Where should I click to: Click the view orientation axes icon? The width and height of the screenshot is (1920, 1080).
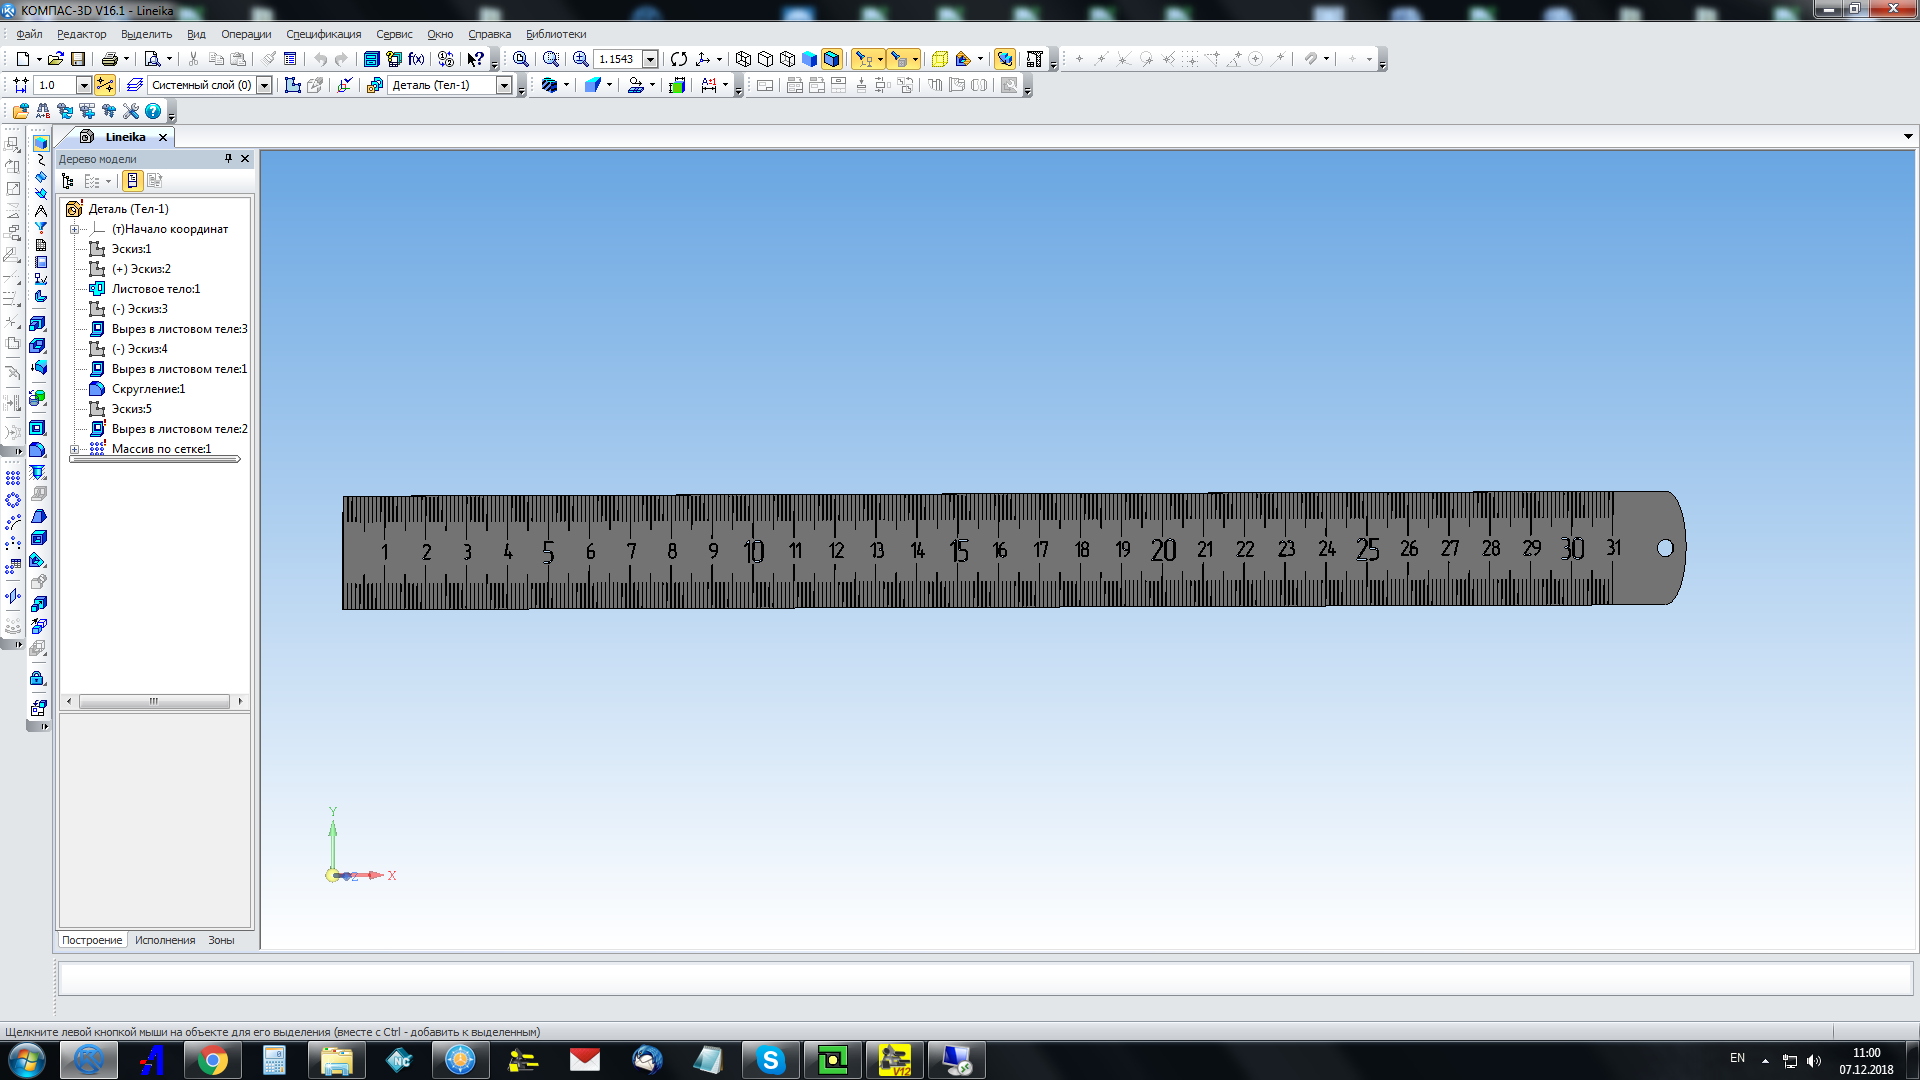pos(703,59)
